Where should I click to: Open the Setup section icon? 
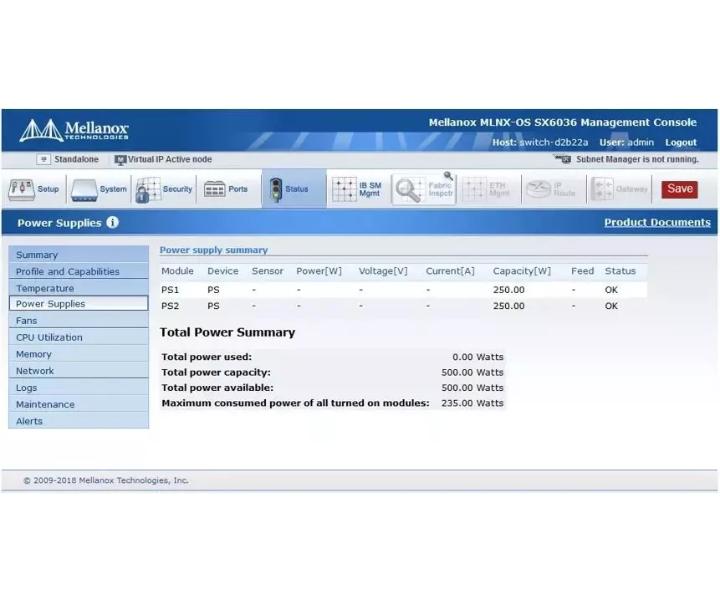(21, 189)
